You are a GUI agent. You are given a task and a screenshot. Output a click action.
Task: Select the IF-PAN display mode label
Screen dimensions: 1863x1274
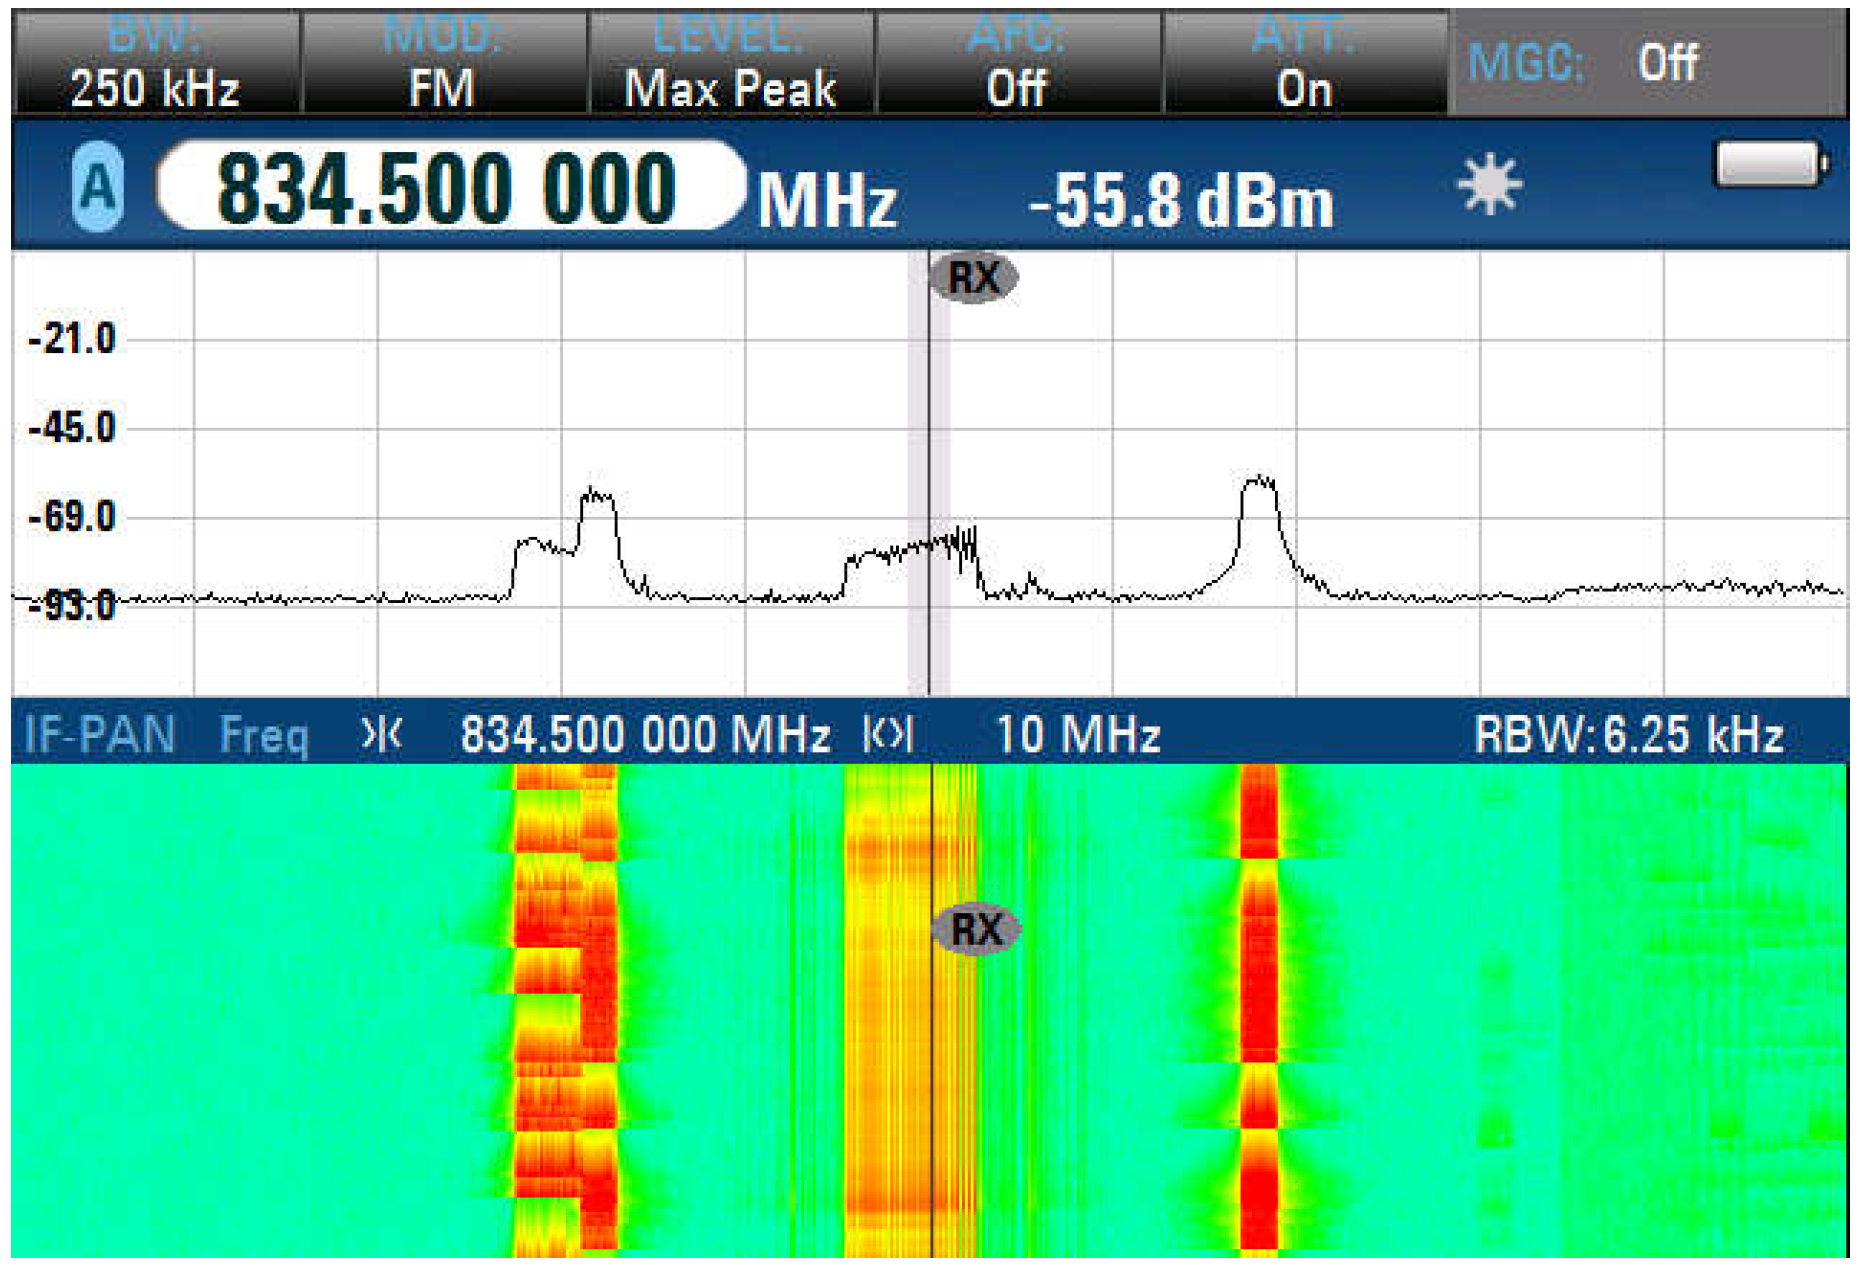(99, 735)
